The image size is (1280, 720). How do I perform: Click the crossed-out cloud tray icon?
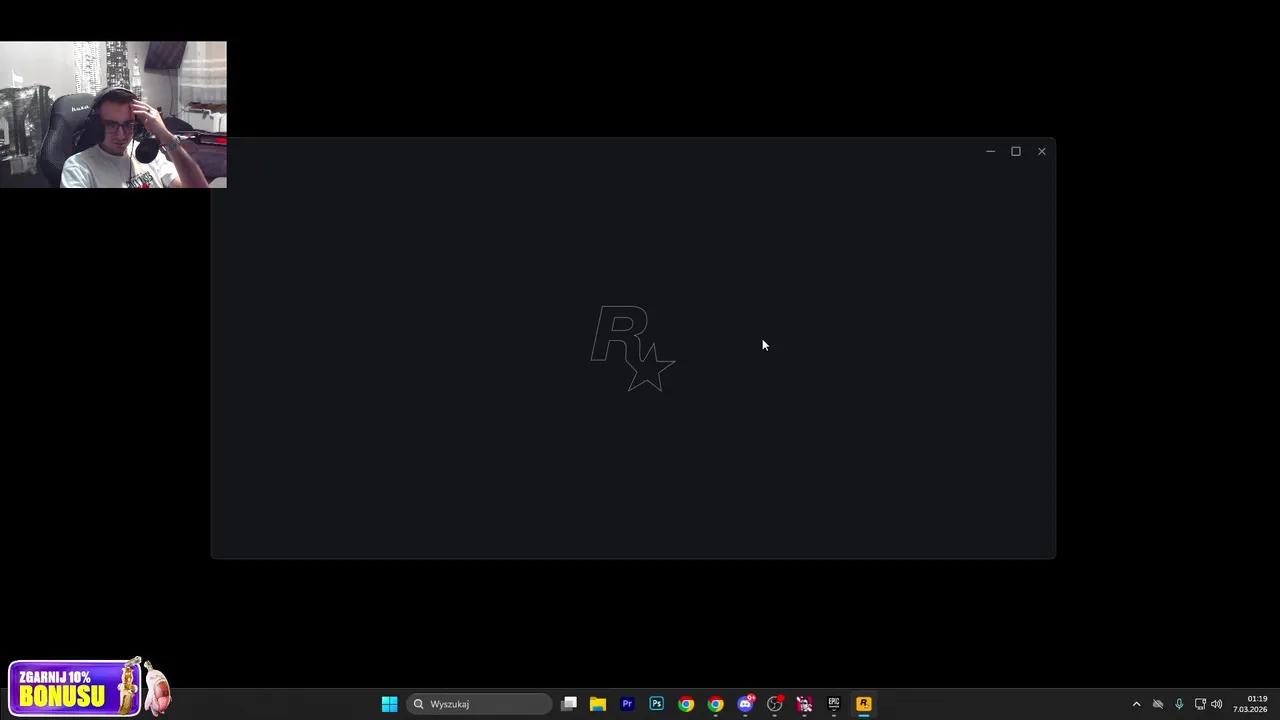coord(1158,704)
